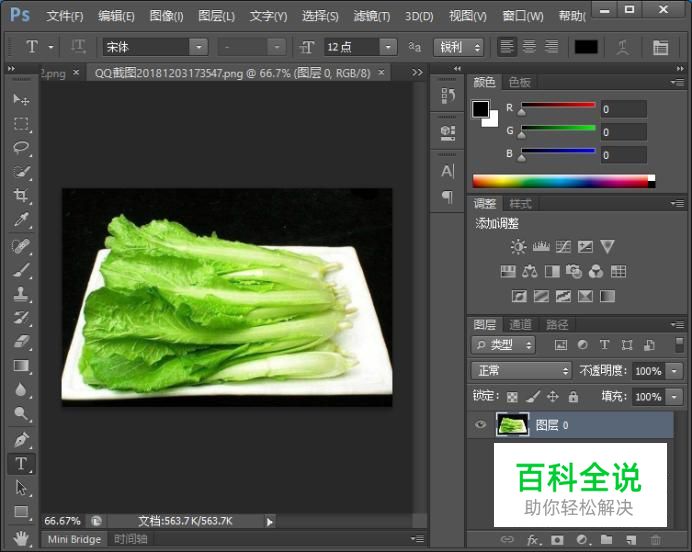Open the 文件(F) menu
Image resolution: width=692 pixels, height=552 pixels.
(x=64, y=16)
